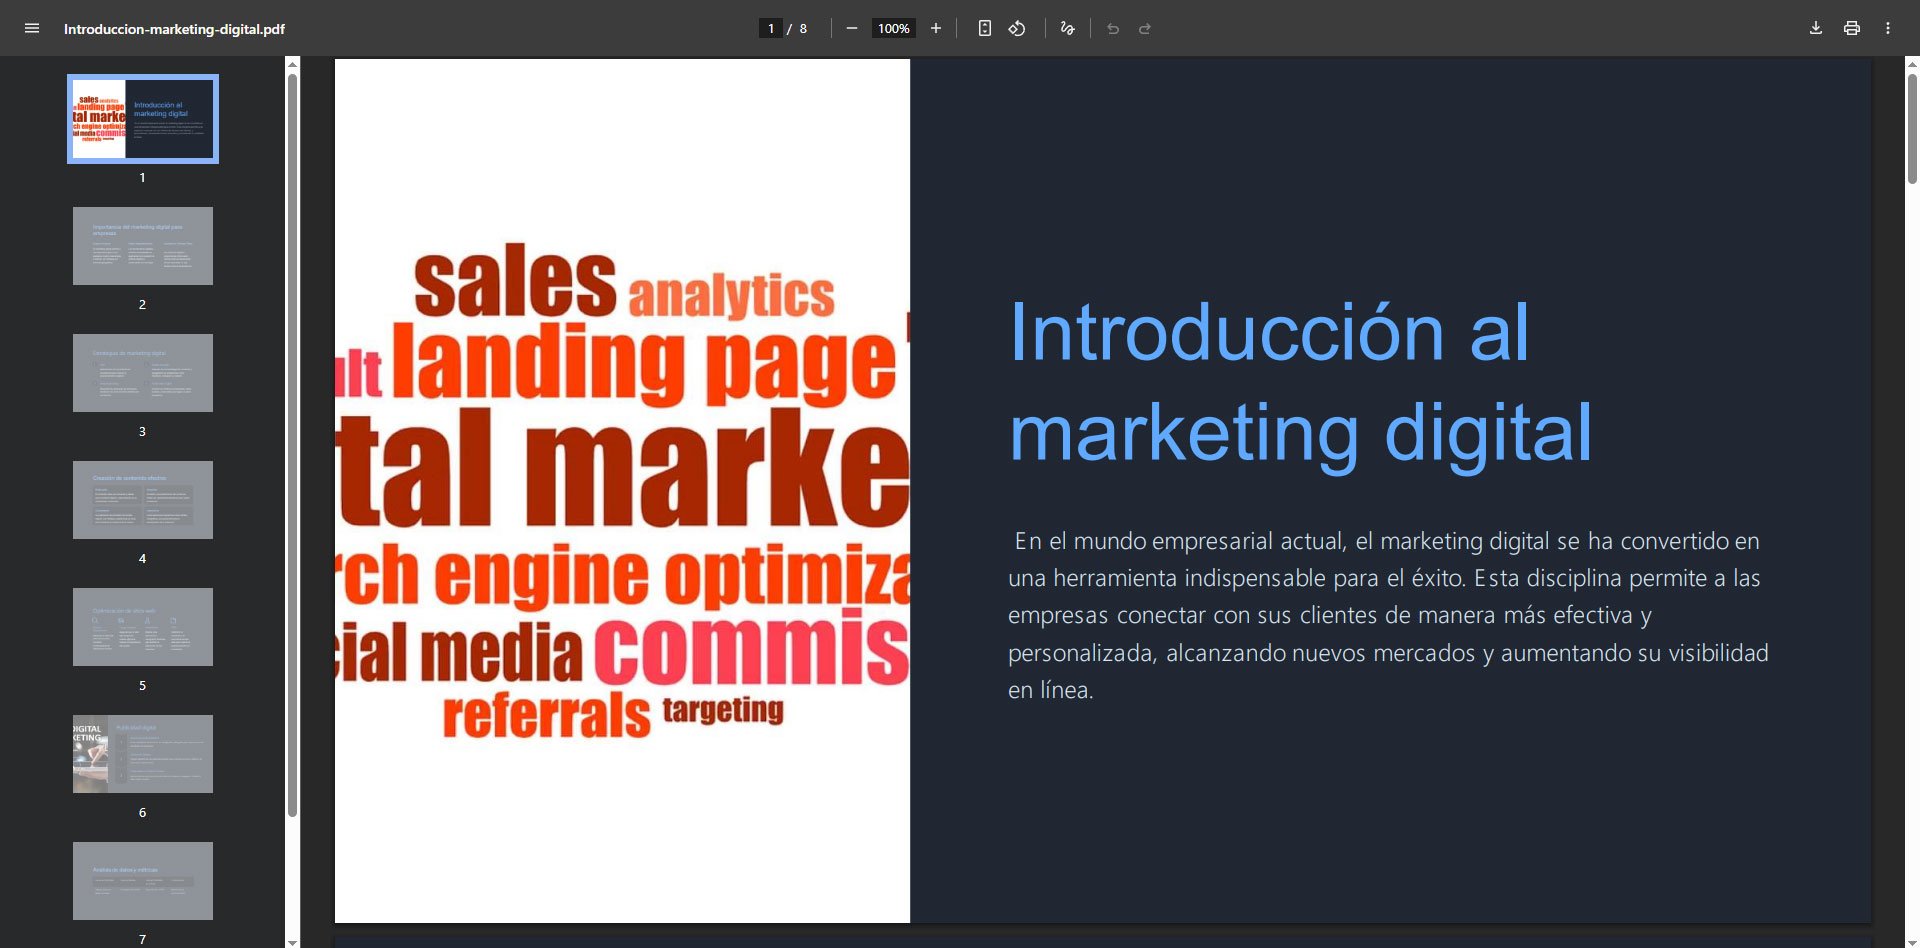Download the PDF file
The height and width of the screenshot is (948, 1920).
pos(1816,29)
